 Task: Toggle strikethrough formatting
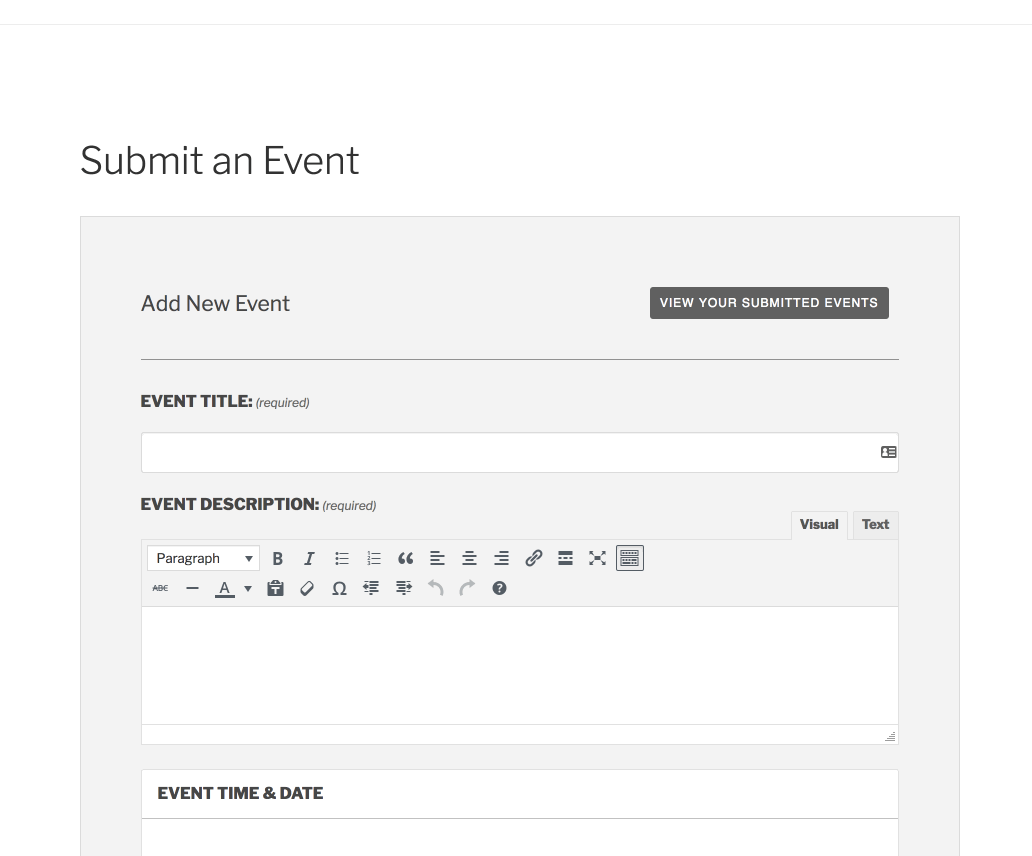pos(160,588)
